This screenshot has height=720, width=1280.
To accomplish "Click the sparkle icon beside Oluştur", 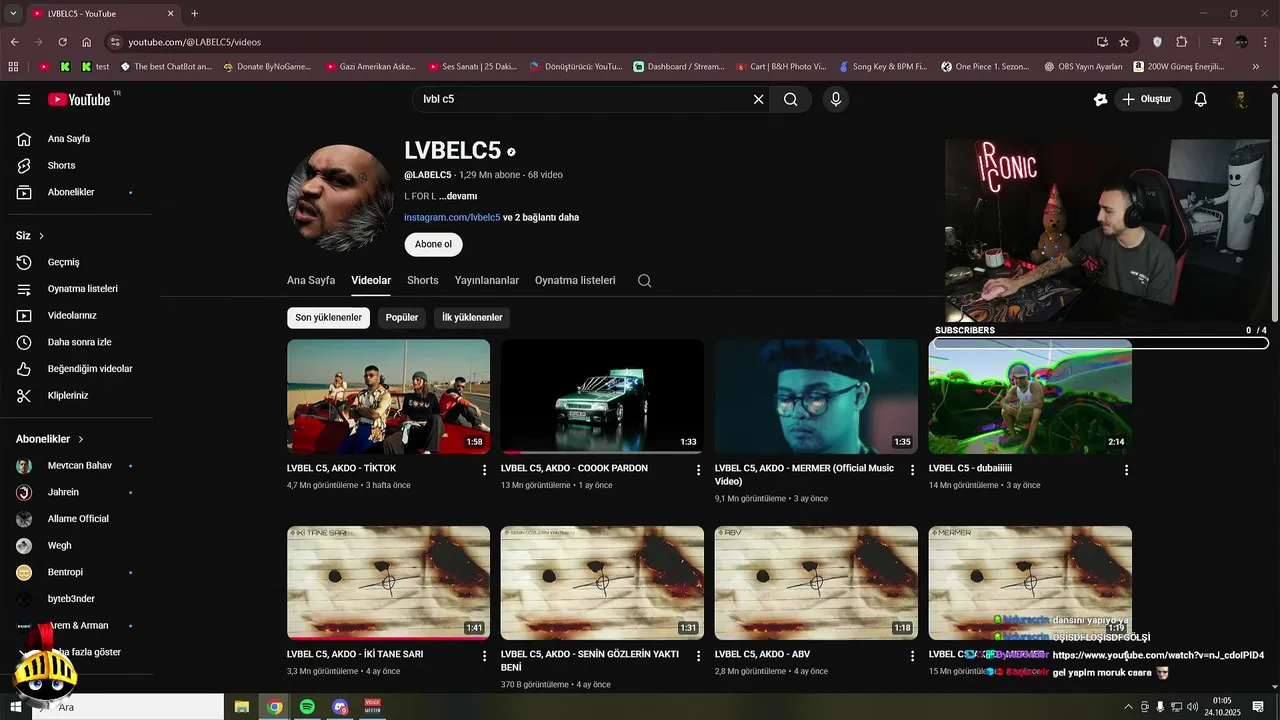I will point(1101,99).
